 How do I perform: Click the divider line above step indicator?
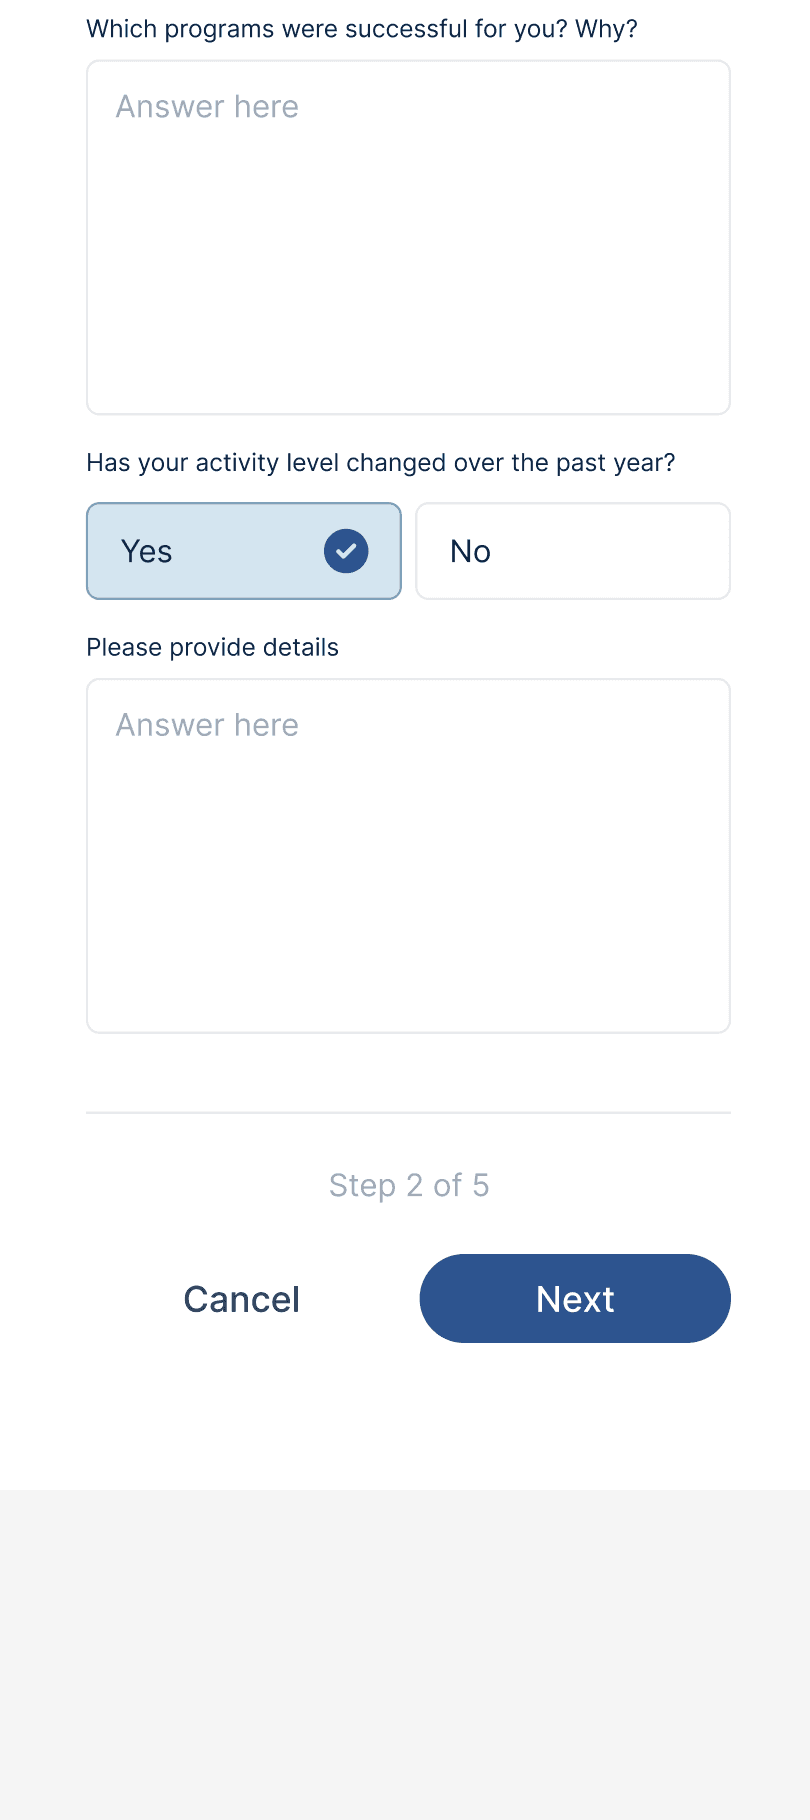click(408, 1112)
